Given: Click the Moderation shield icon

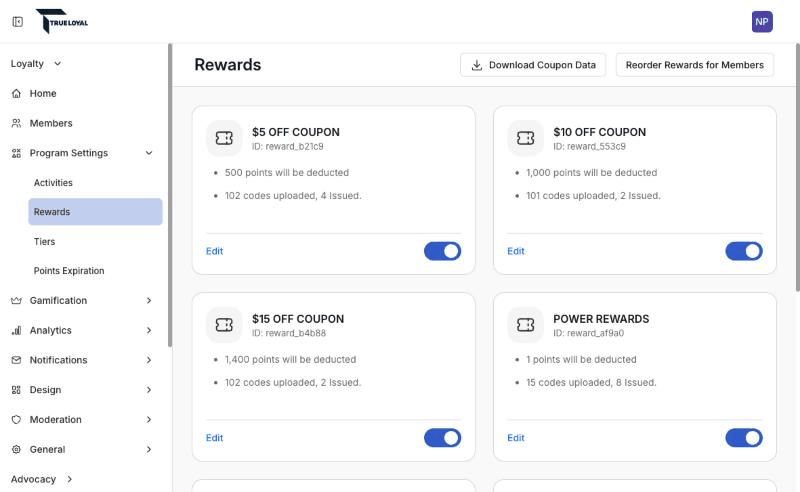Looking at the screenshot, I should click(16, 420).
